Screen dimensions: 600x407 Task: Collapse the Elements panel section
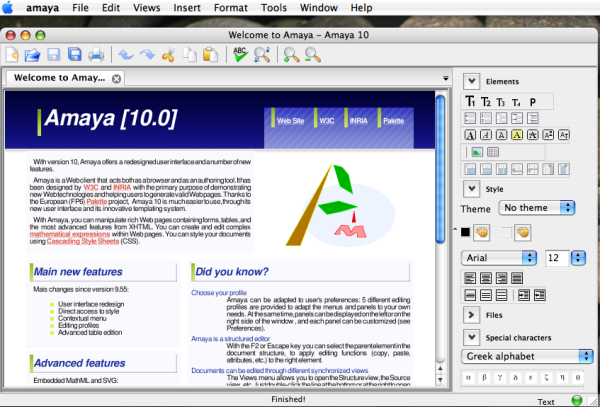471,80
